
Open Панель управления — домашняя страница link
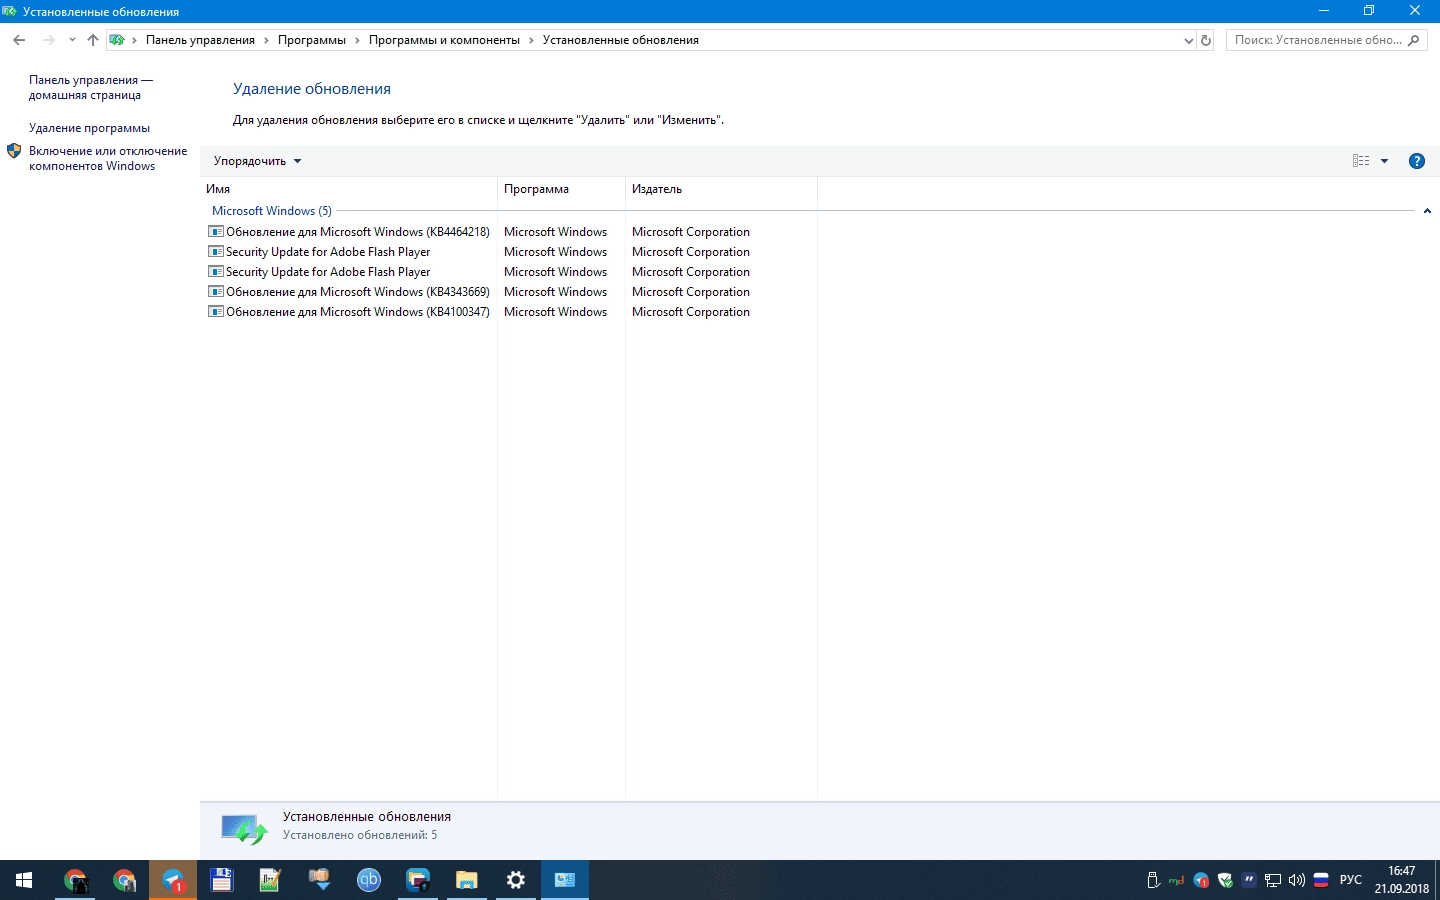(x=91, y=88)
